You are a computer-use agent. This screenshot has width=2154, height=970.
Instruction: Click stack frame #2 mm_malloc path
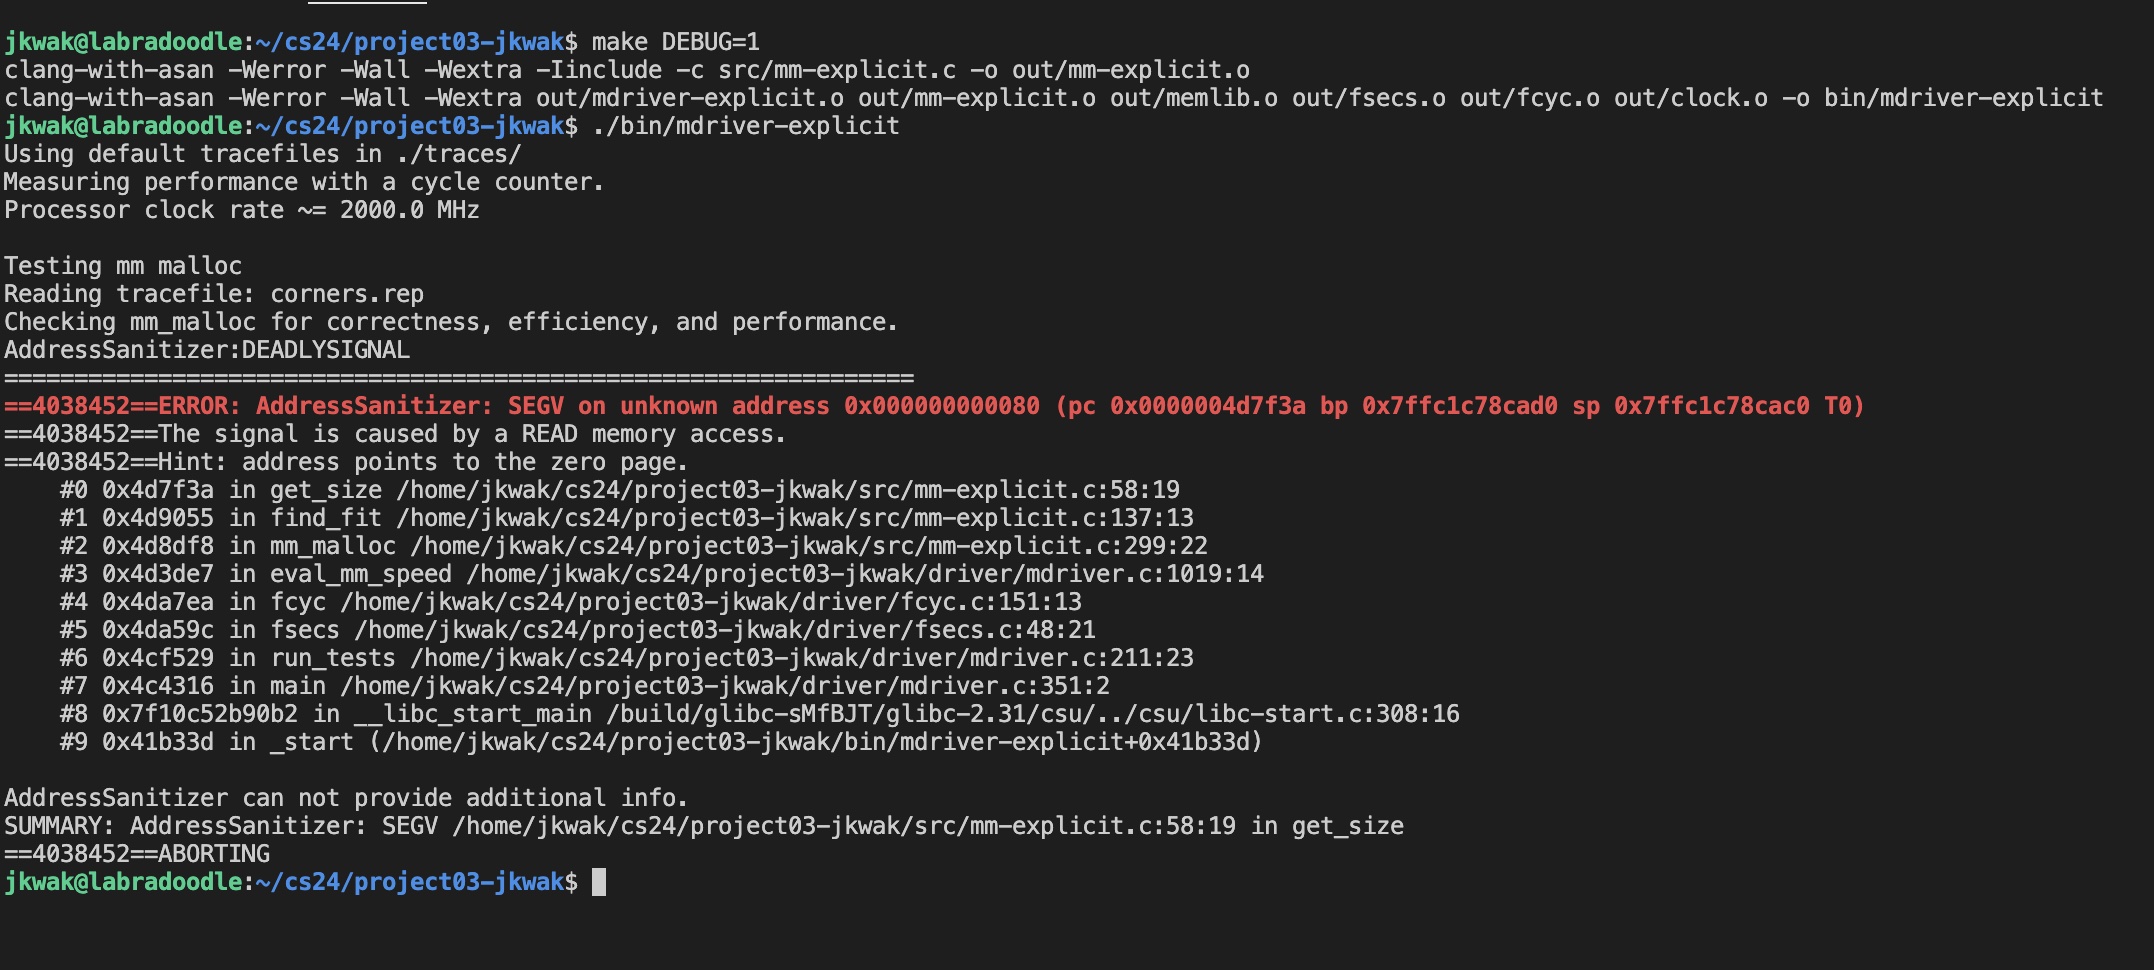[x=809, y=546]
